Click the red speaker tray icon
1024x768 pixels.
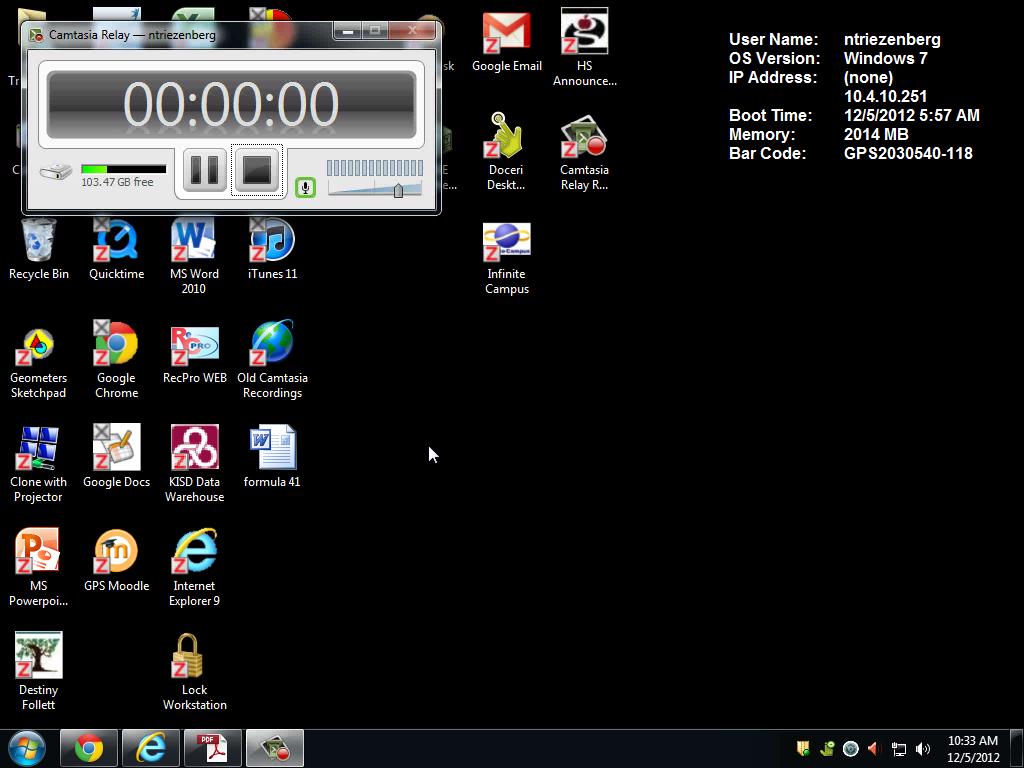point(874,748)
